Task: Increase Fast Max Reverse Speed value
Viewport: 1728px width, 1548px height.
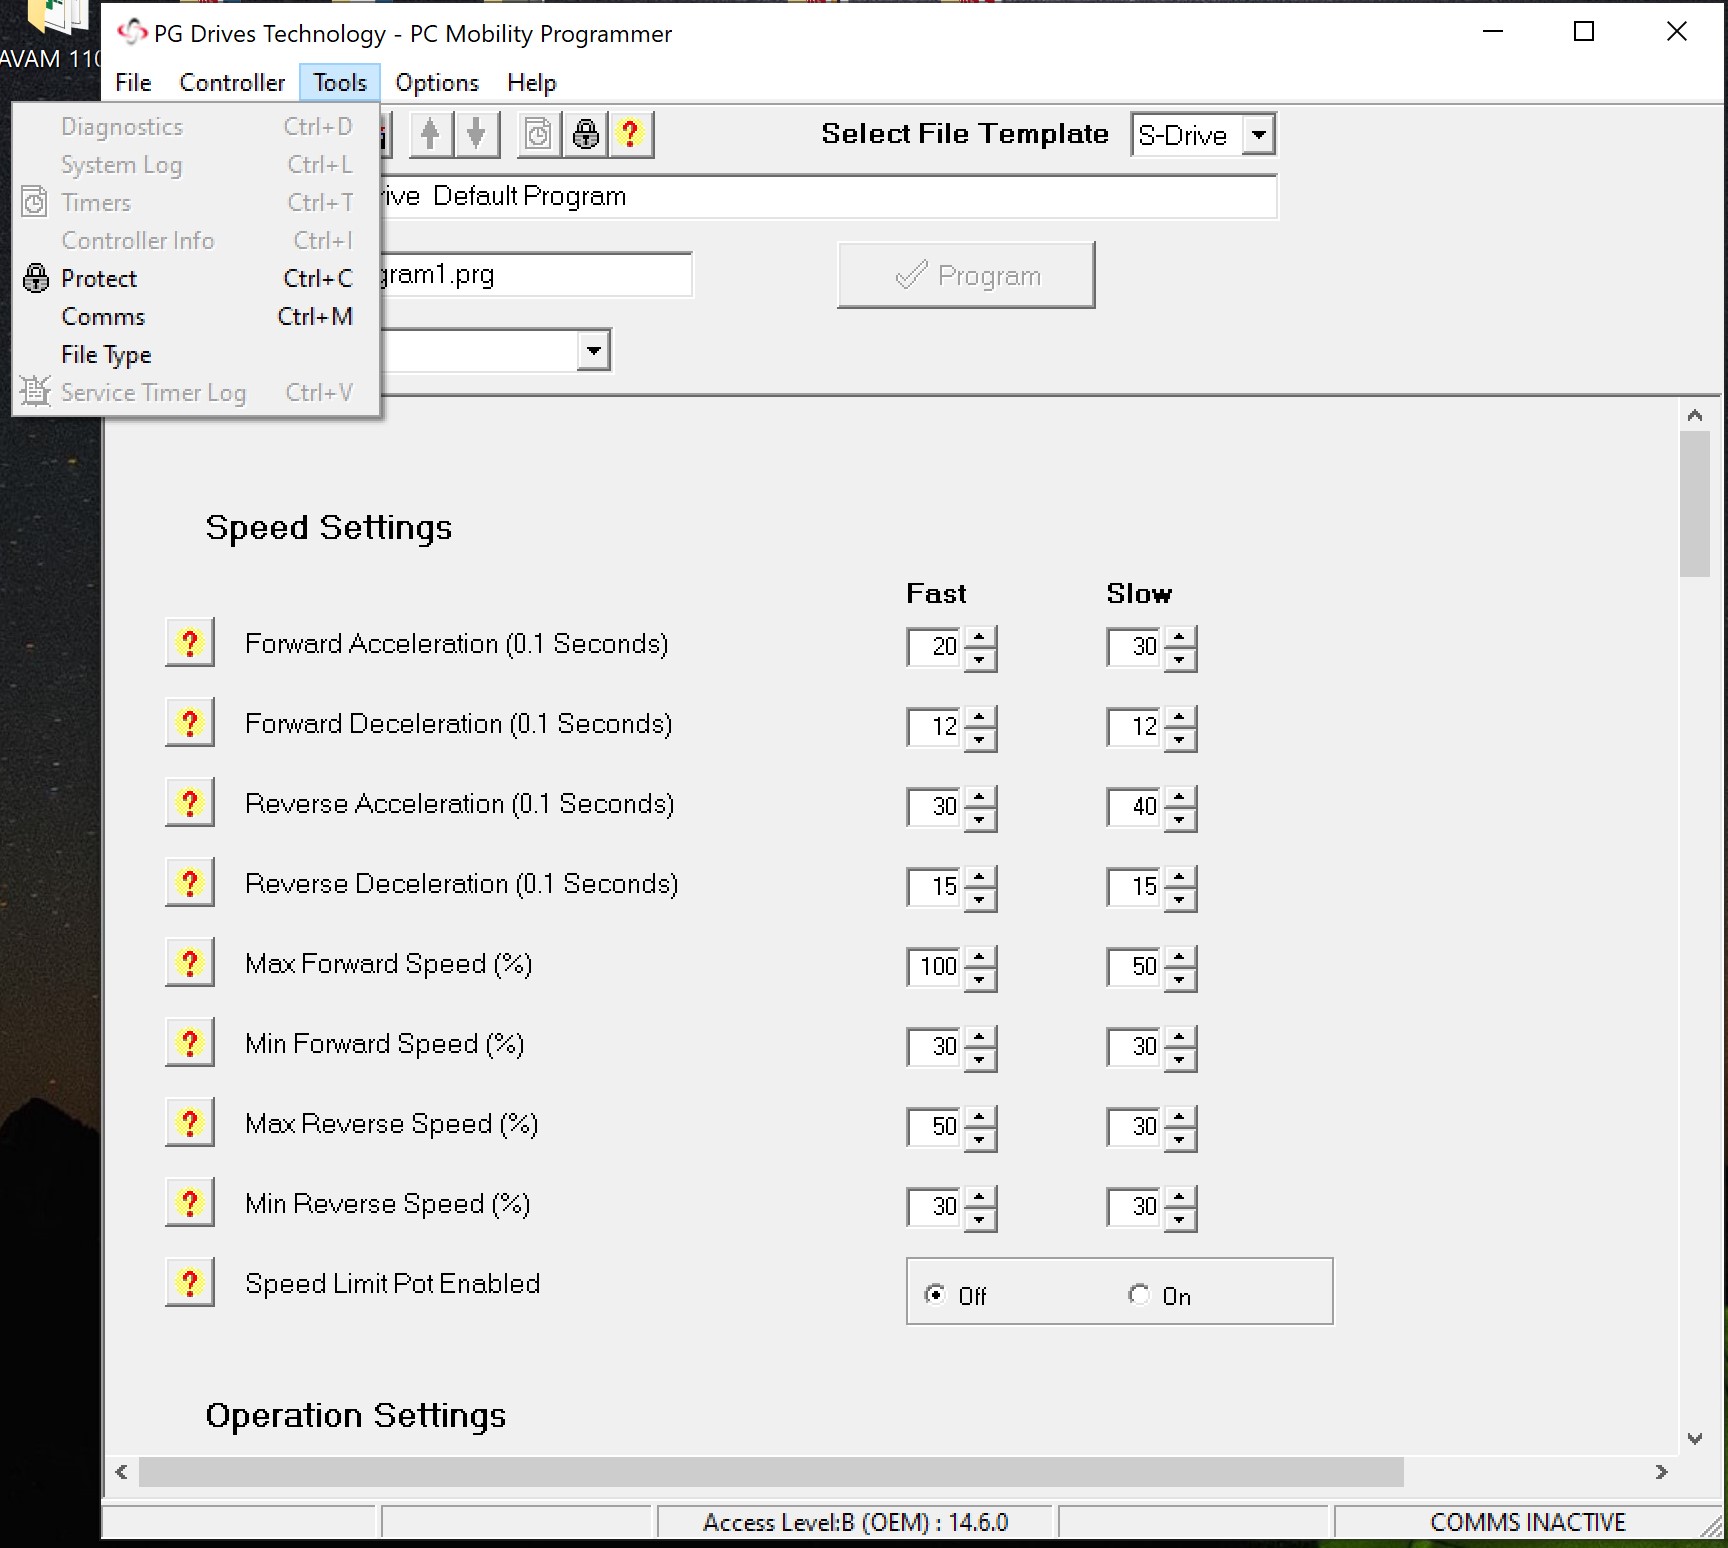Action: tap(980, 1116)
